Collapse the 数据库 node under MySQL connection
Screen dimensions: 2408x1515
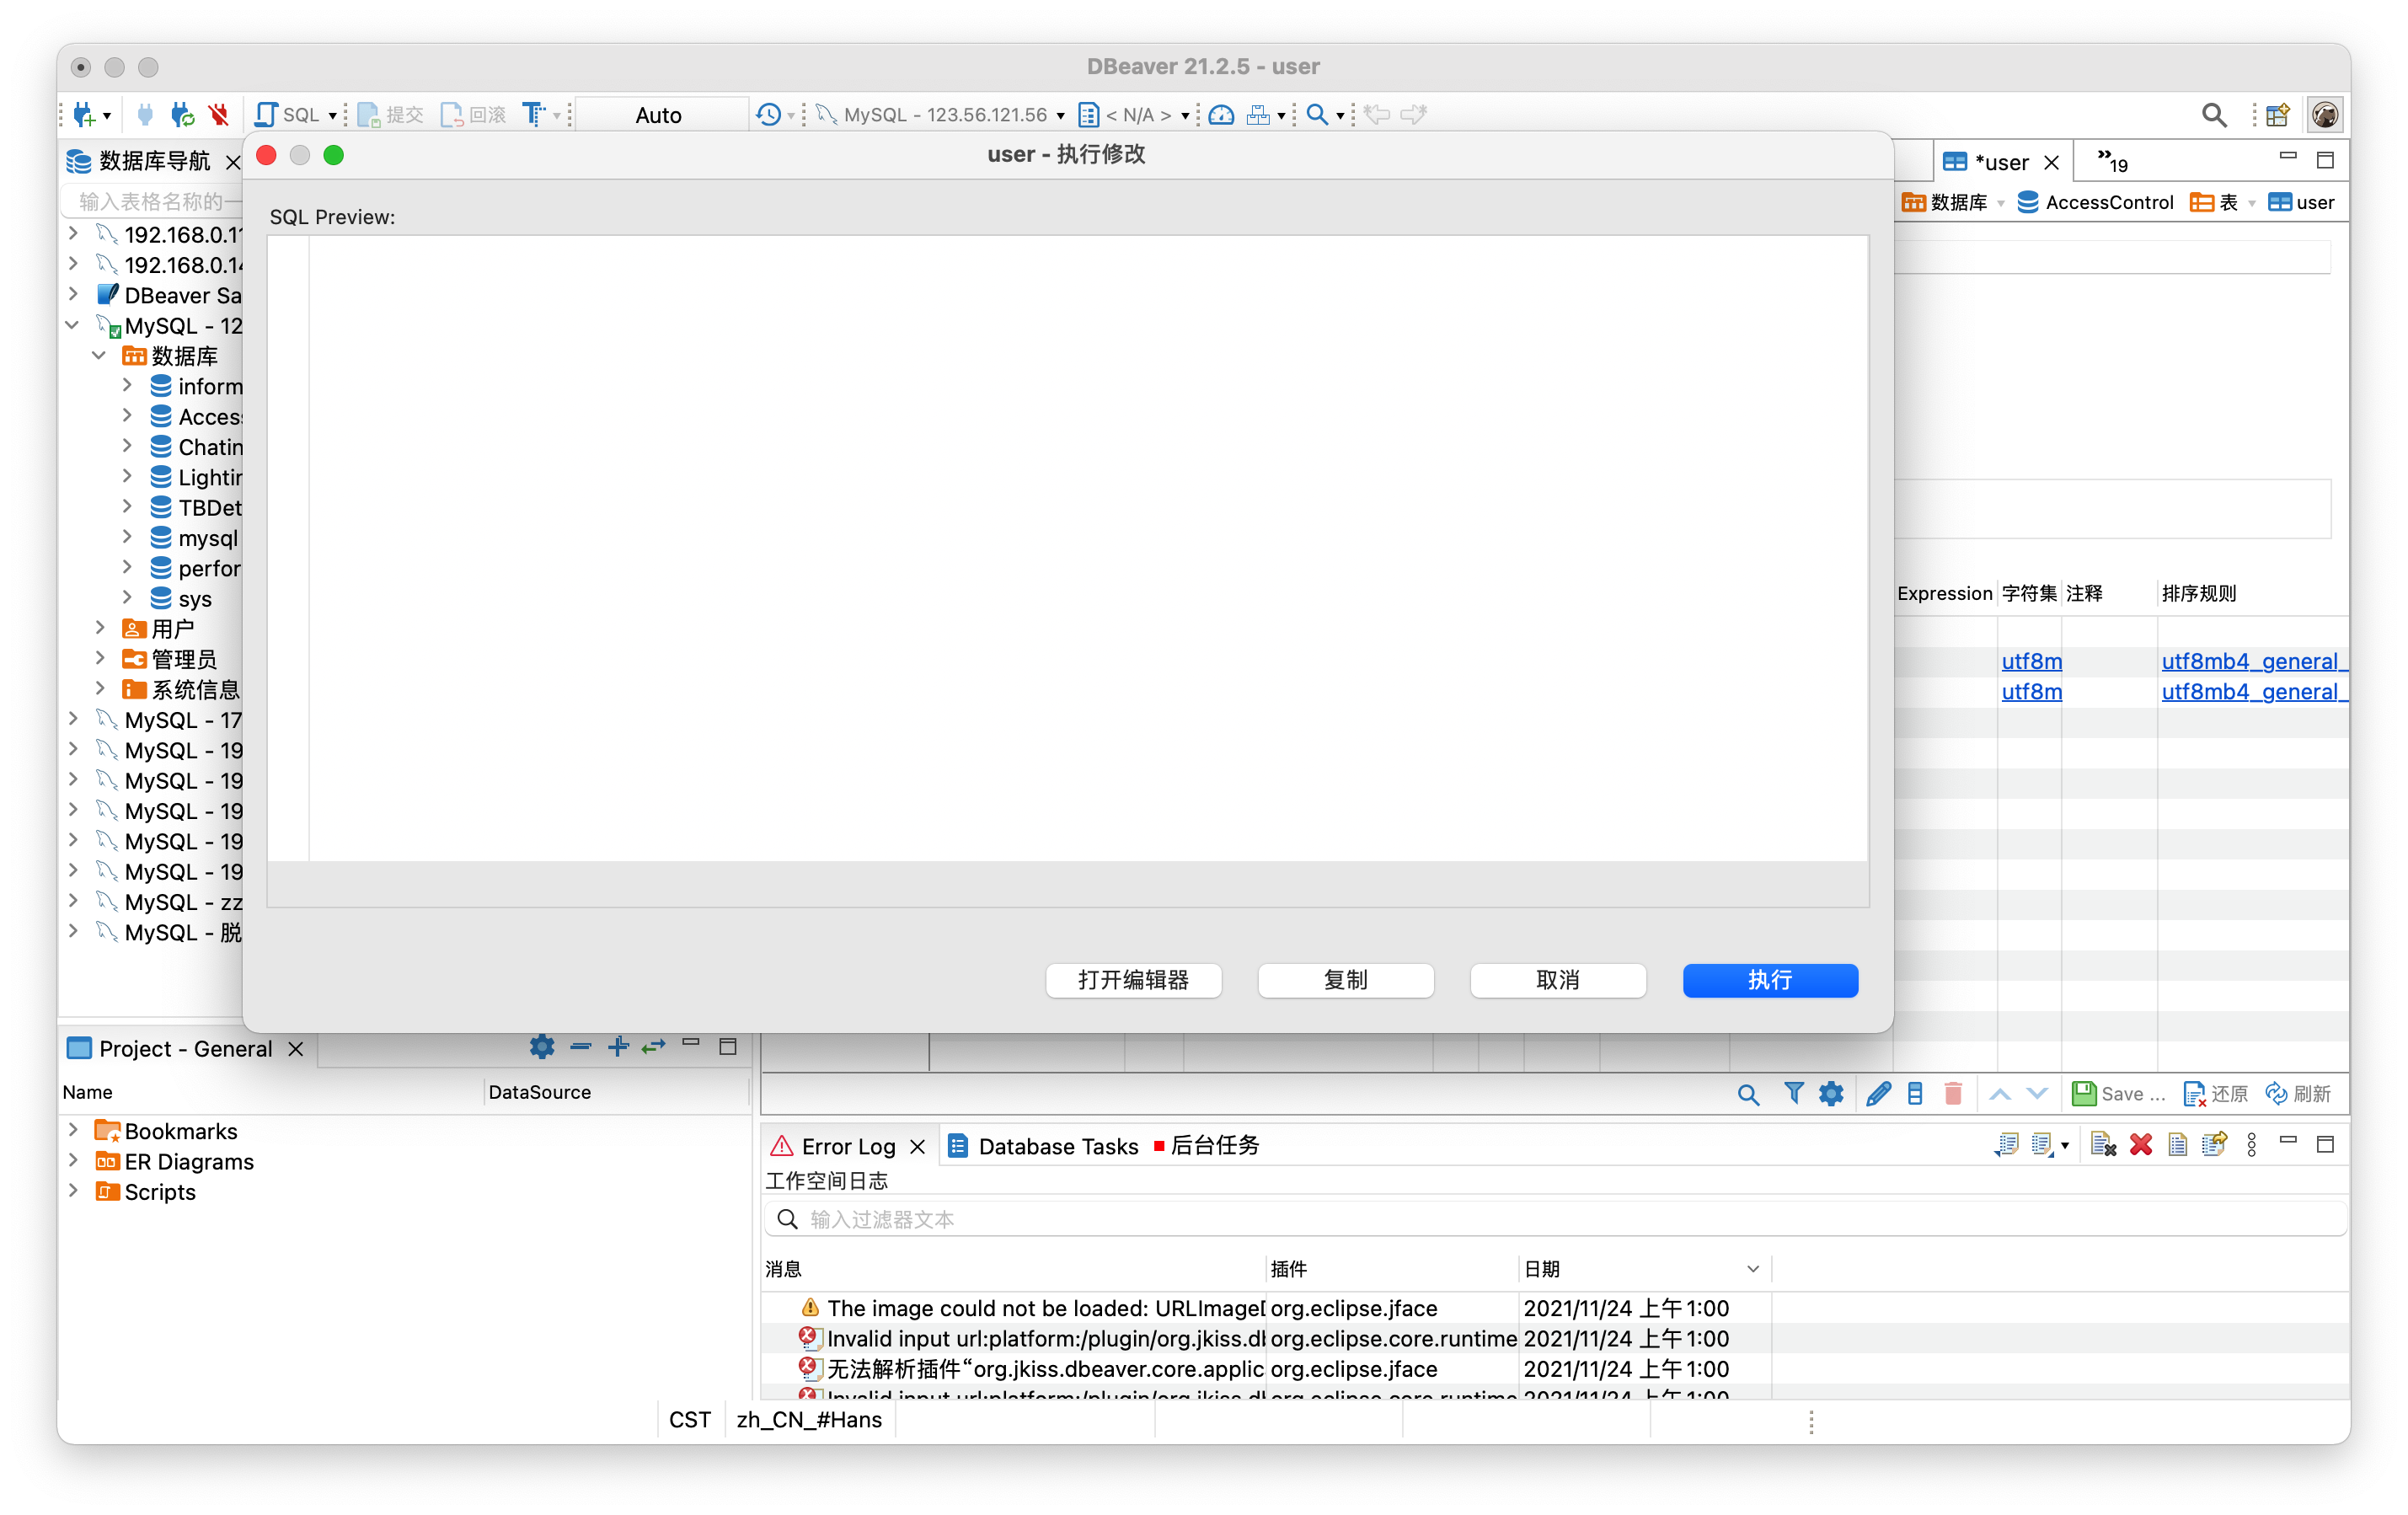click(x=99, y=355)
